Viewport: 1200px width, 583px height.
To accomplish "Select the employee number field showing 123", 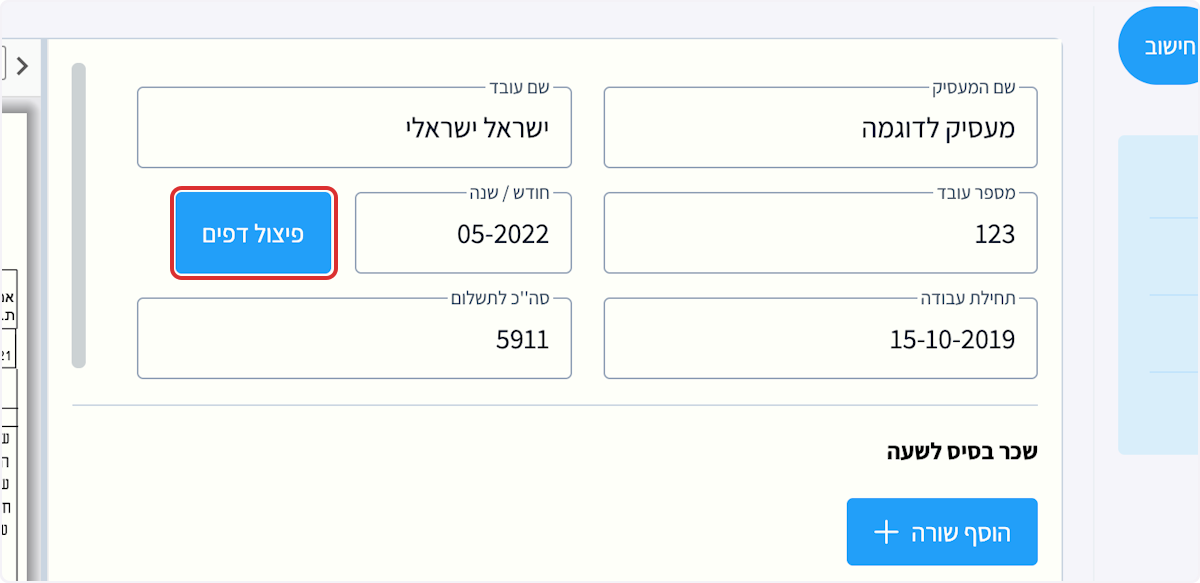I will tap(820, 233).
